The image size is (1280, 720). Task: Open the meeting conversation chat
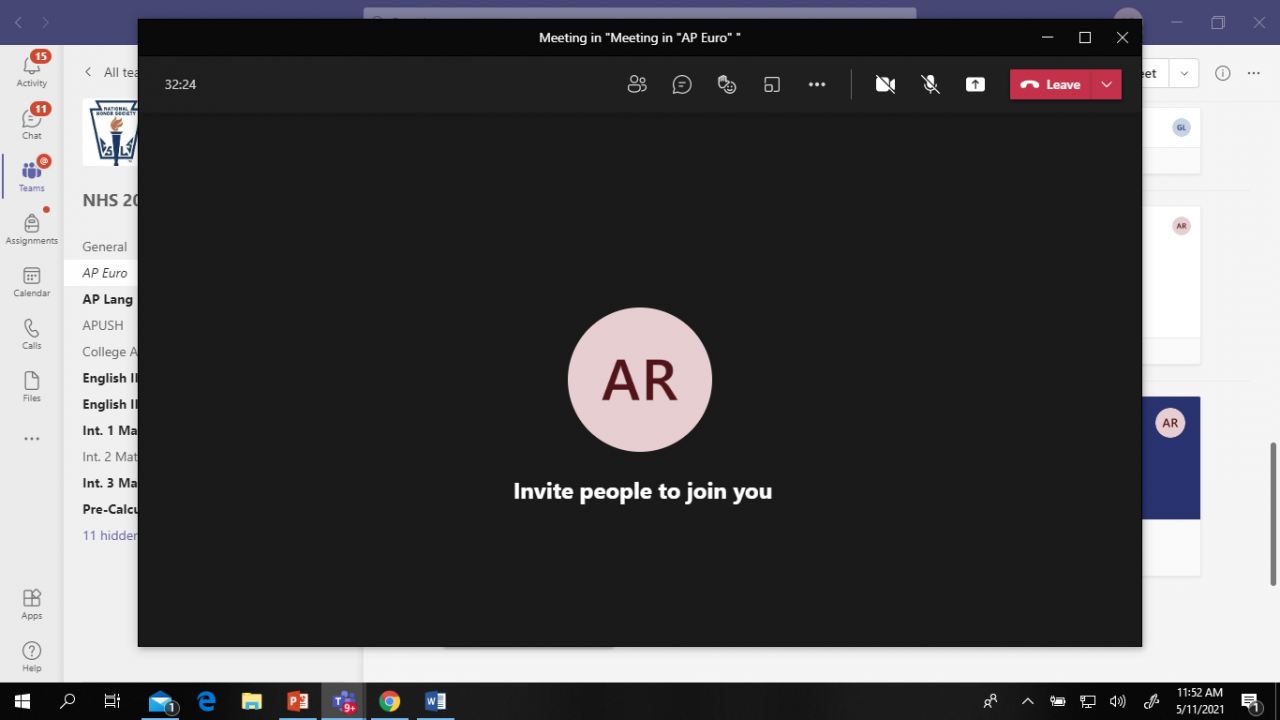(682, 85)
